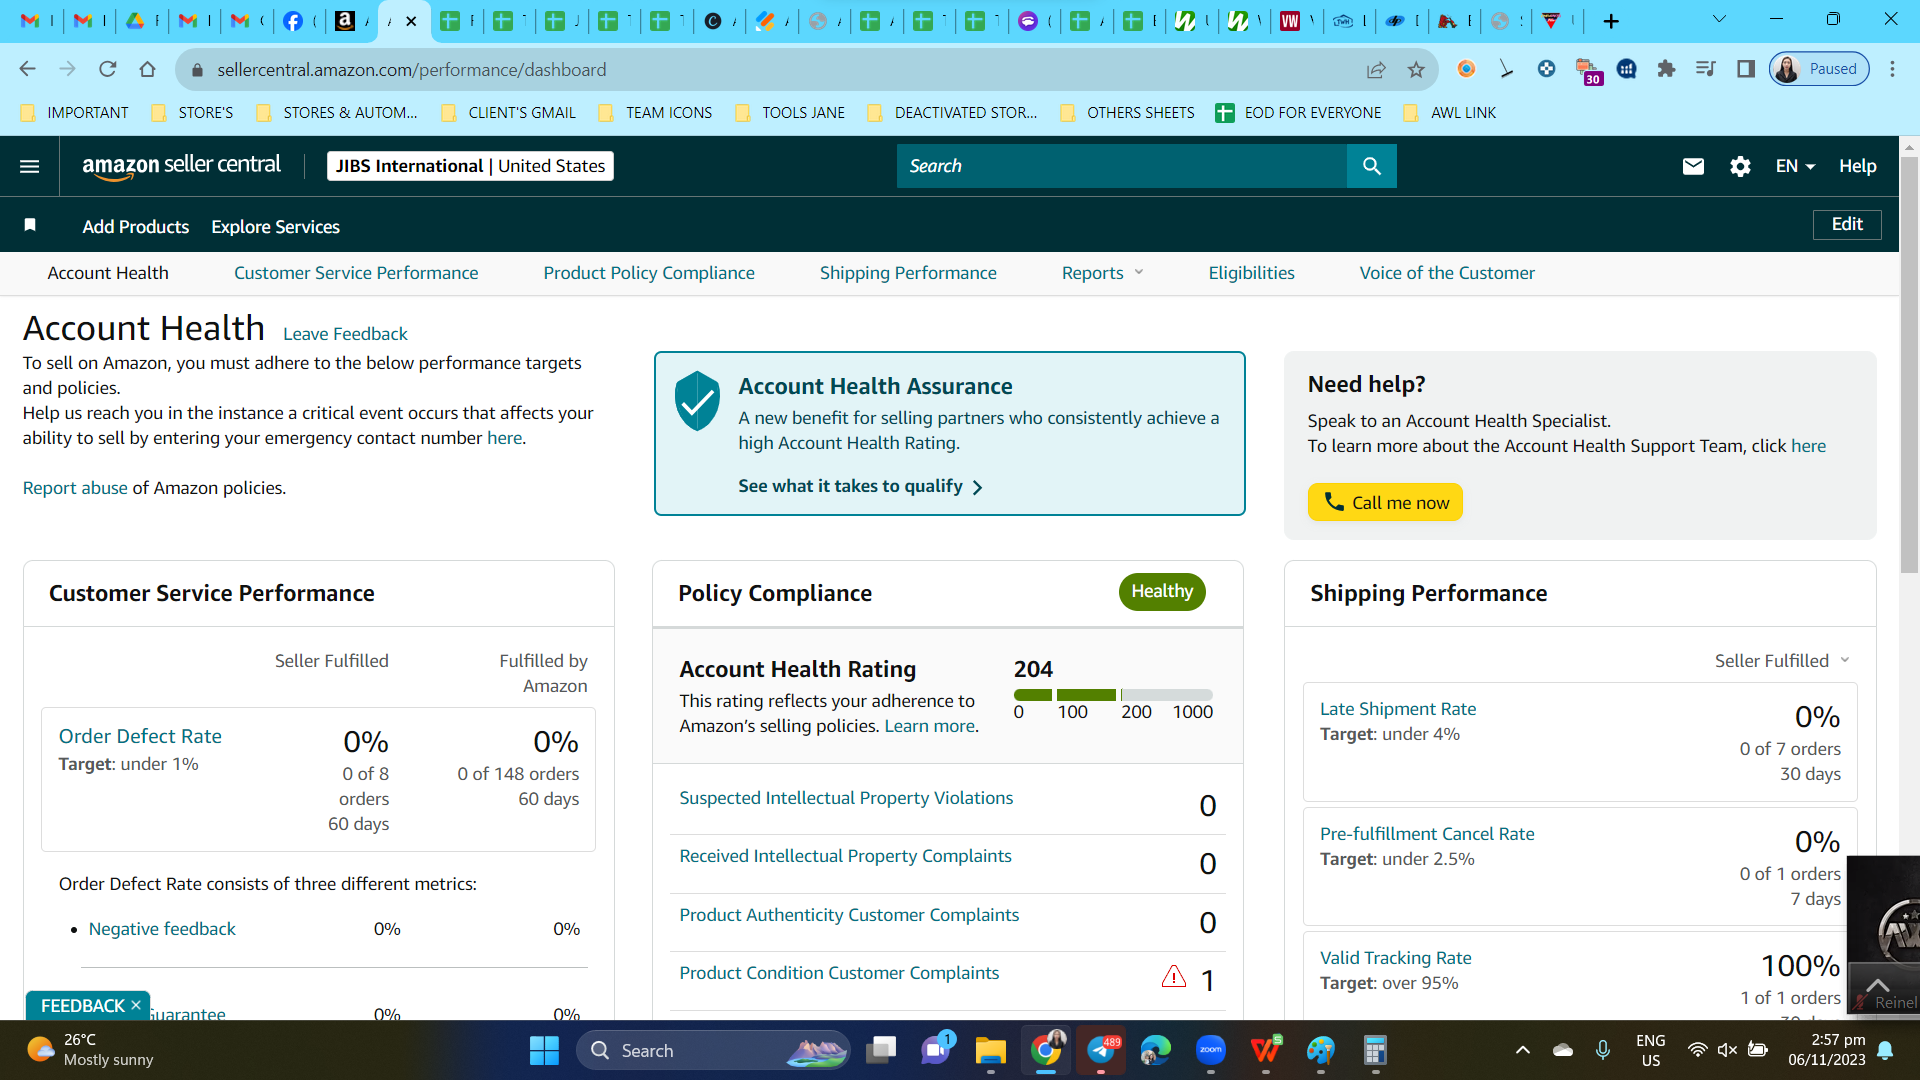Expand the browser tab search chevron

1720,19
